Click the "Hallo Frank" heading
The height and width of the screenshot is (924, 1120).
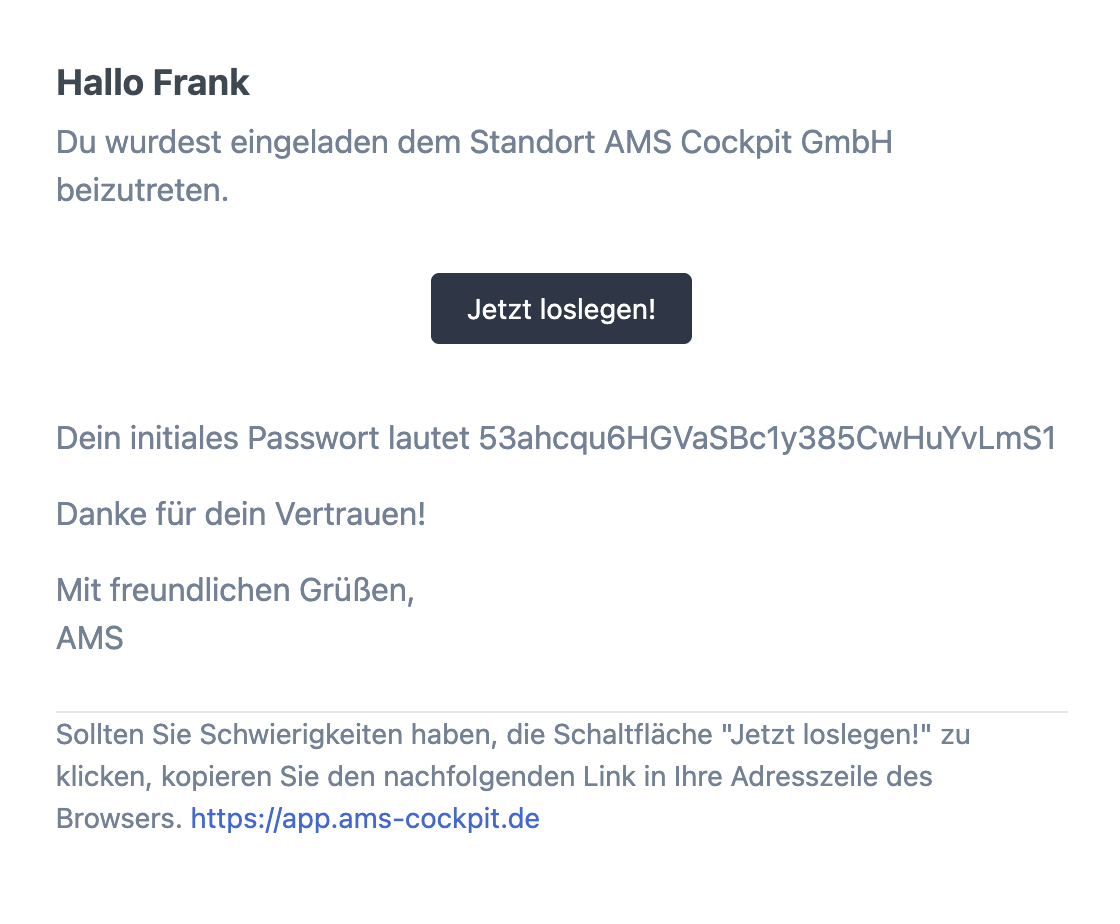pyautogui.click(x=152, y=82)
